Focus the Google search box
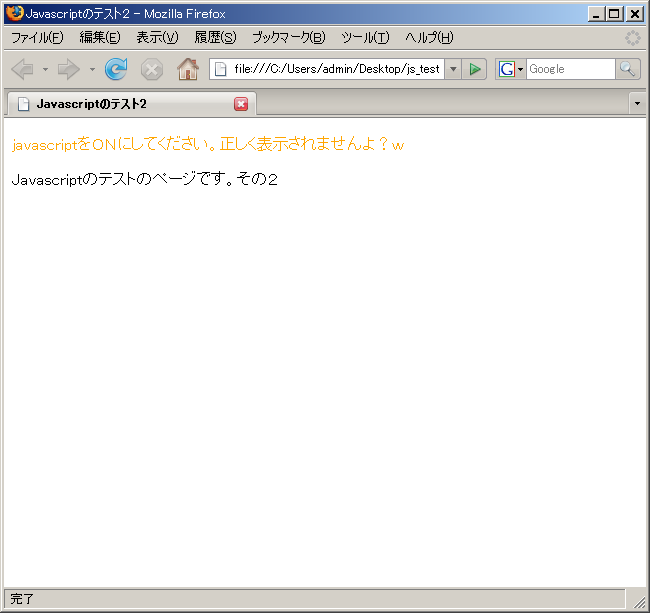 click(x=571, y=69)
